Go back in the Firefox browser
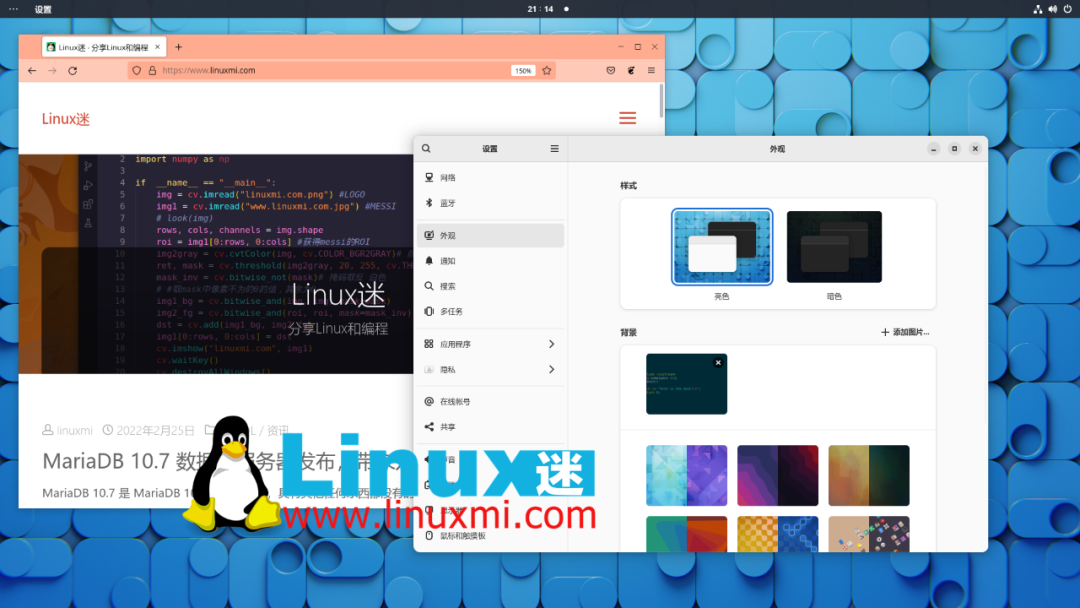Viewport: 1080px width, 608px height. [x=32, y=70]
